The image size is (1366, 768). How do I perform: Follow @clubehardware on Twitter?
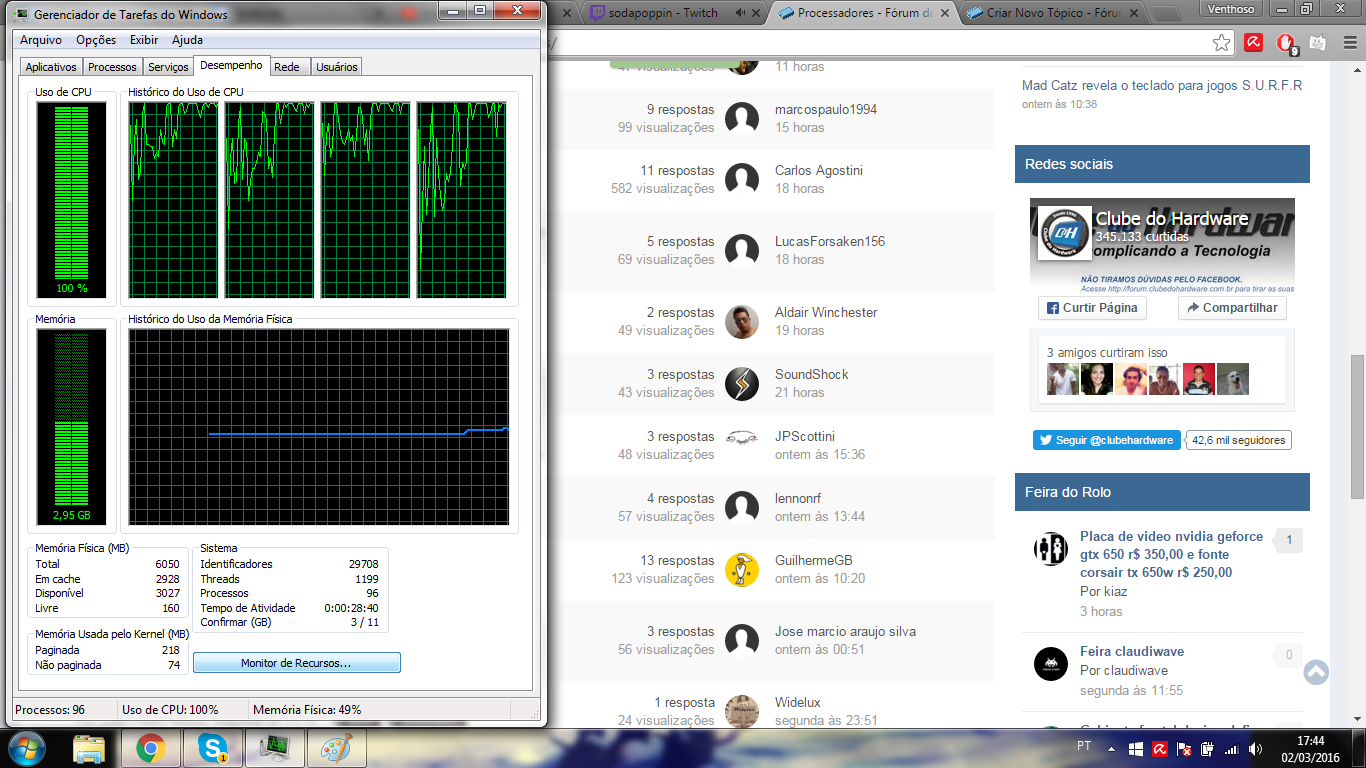tap(1106, 440)
